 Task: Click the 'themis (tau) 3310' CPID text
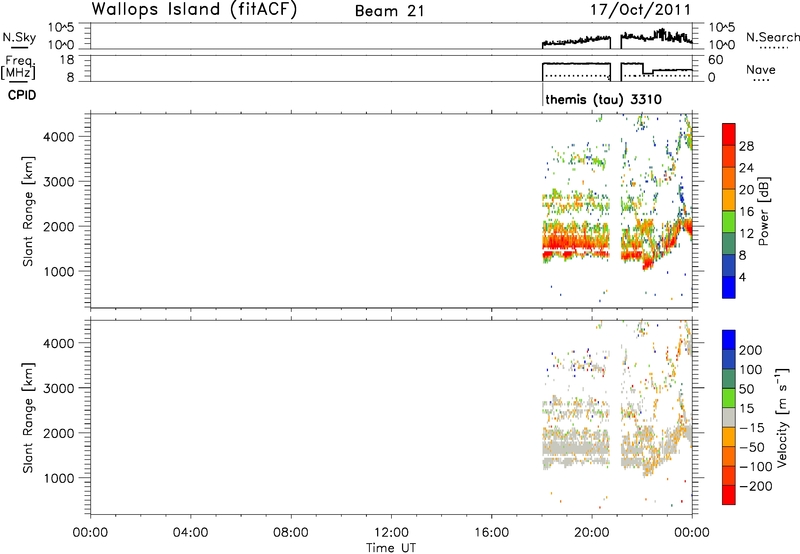click(603, 99)
